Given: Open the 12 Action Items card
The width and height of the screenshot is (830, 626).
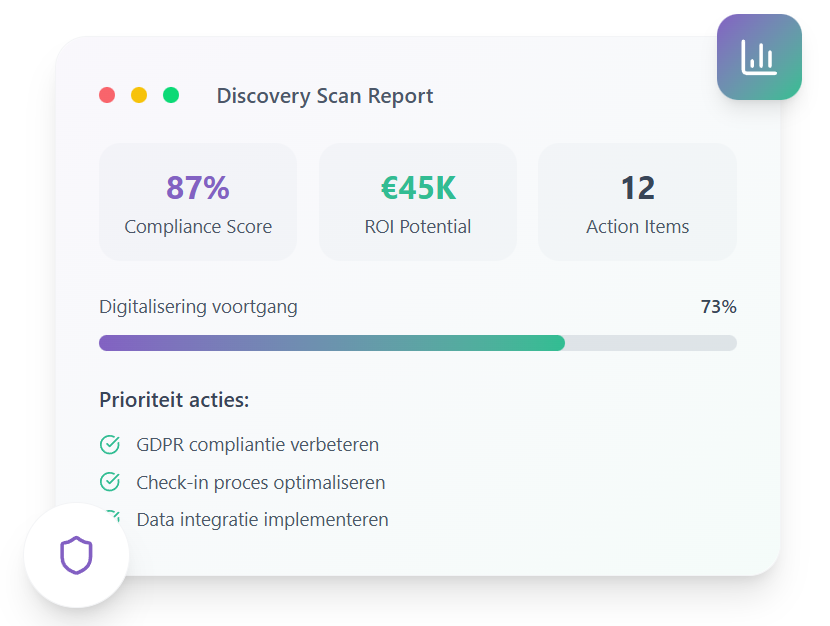Looking at the screenshot, I should click(637, 202).
